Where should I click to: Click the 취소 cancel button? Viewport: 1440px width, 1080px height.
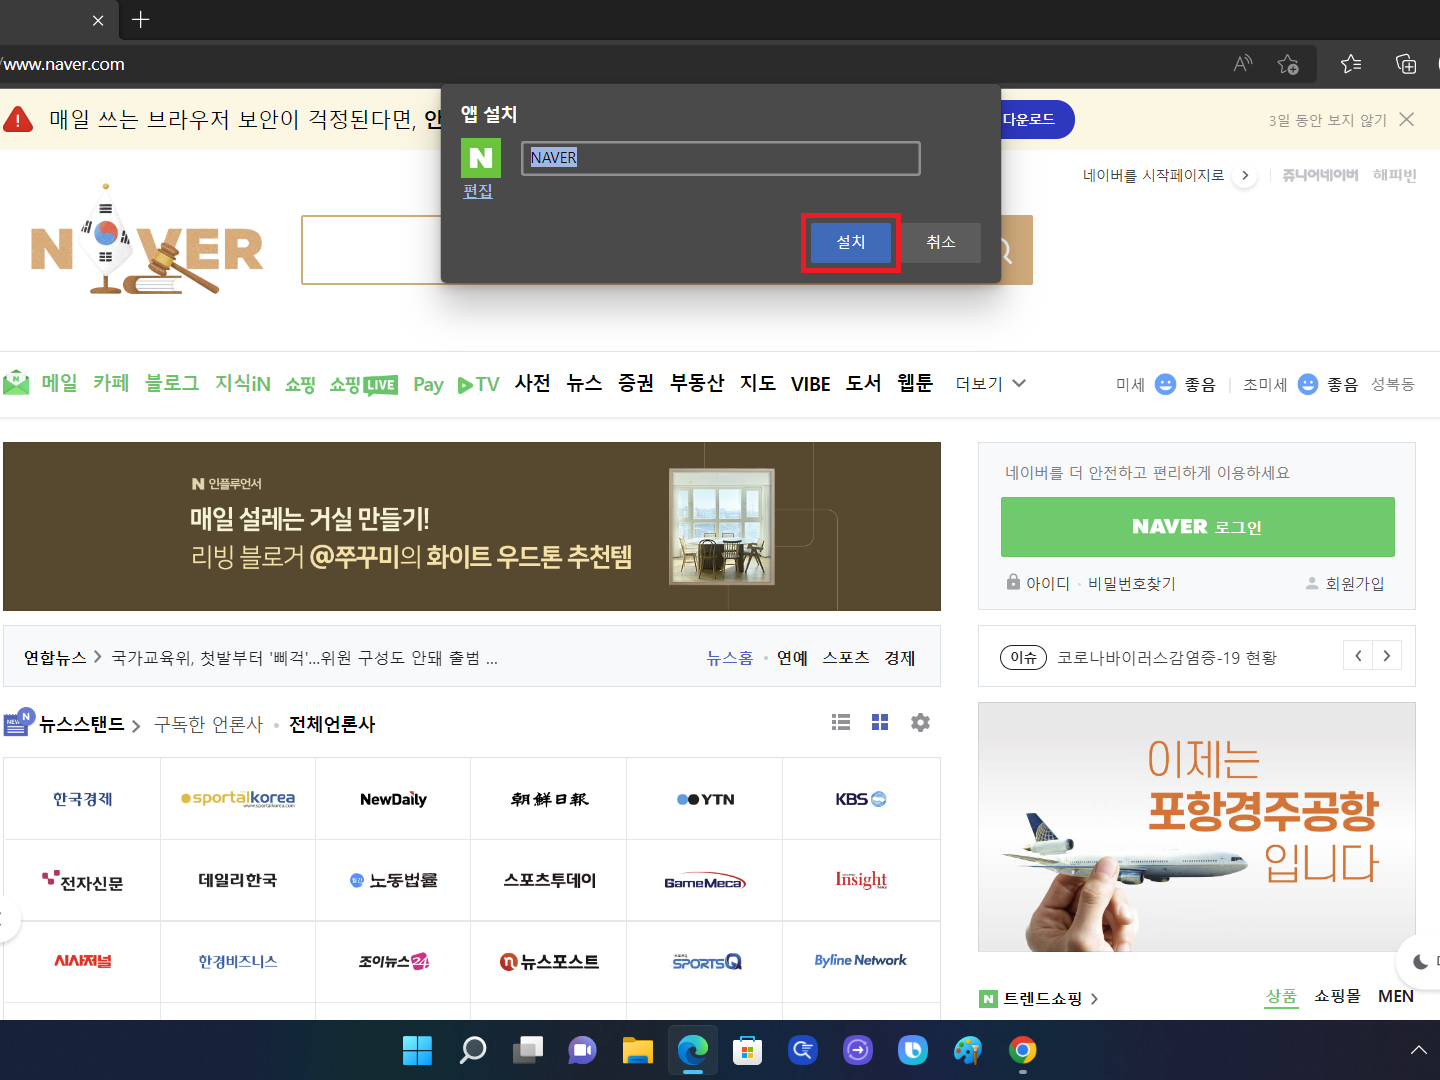pos(941,242)
